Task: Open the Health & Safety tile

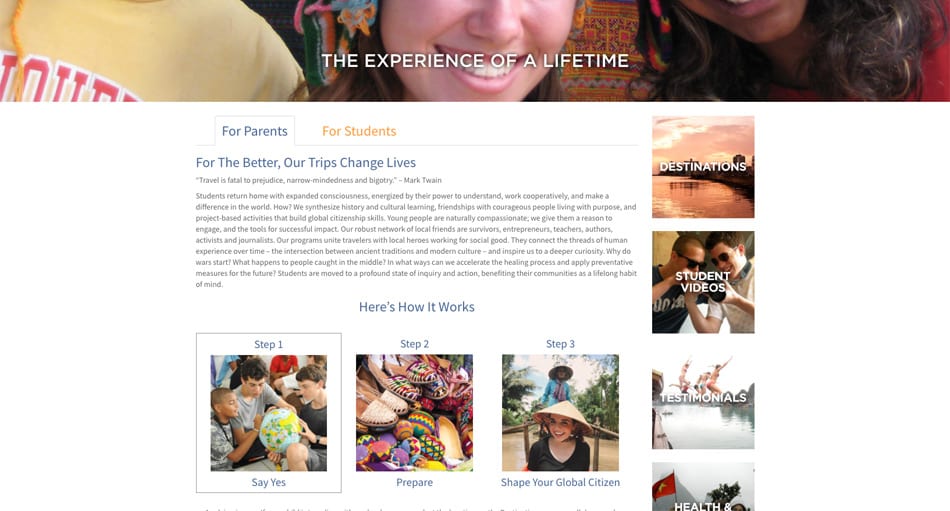Action: click(x=703, y=487)
